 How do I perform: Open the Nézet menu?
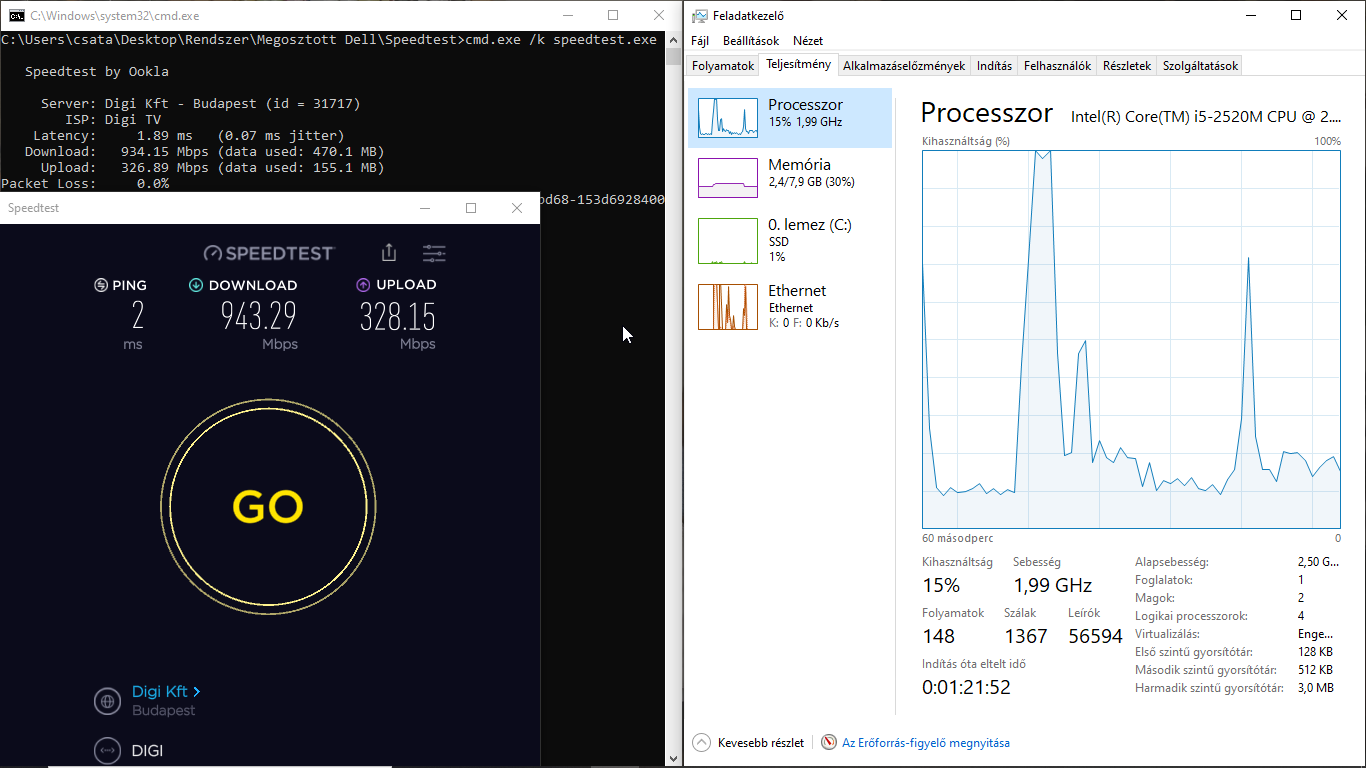808,41
